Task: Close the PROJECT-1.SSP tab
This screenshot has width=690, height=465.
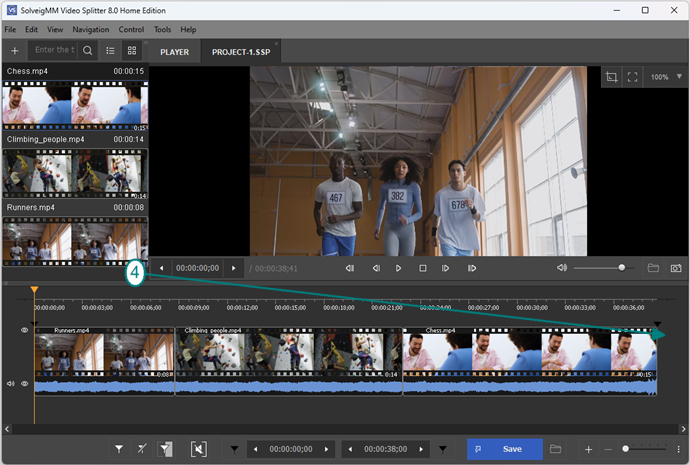Action: [276, 44]
